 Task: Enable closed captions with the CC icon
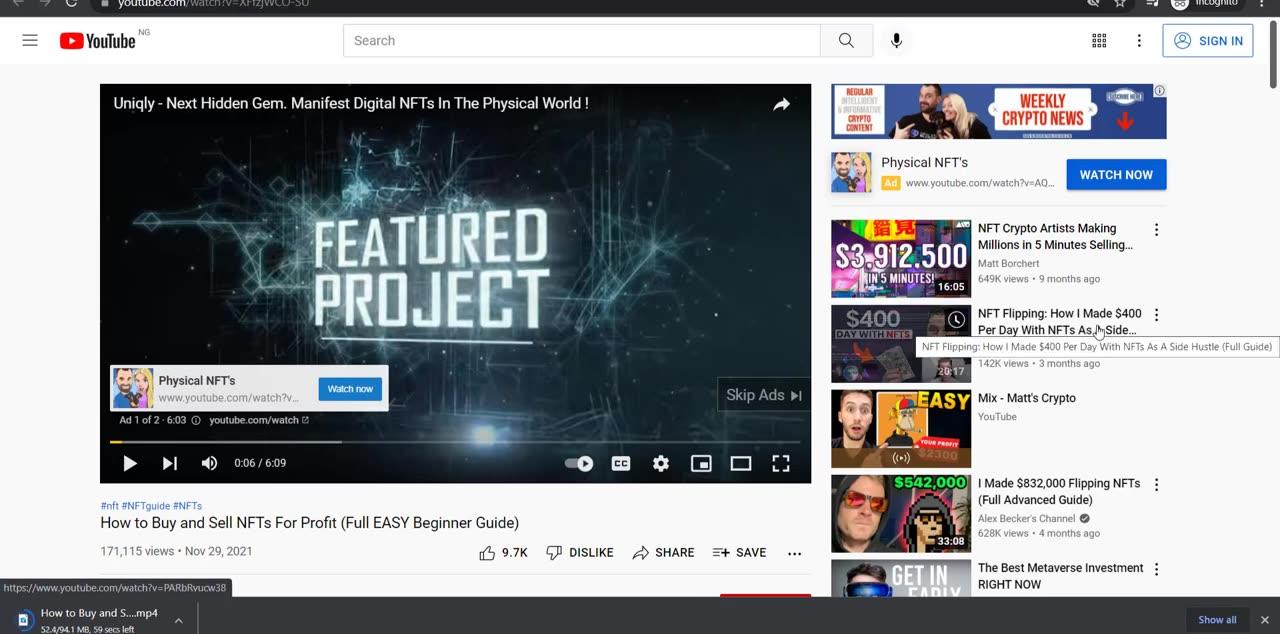click(x=621, y=463)
